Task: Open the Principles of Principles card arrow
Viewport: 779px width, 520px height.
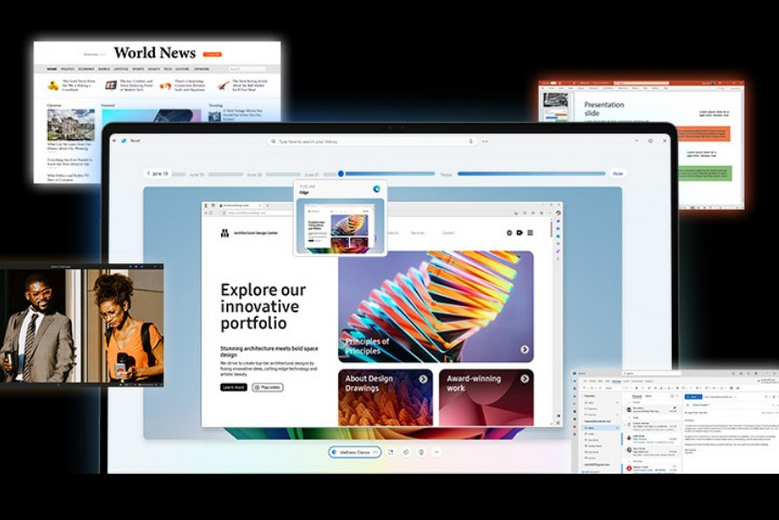Action: [x=525, y=350]
